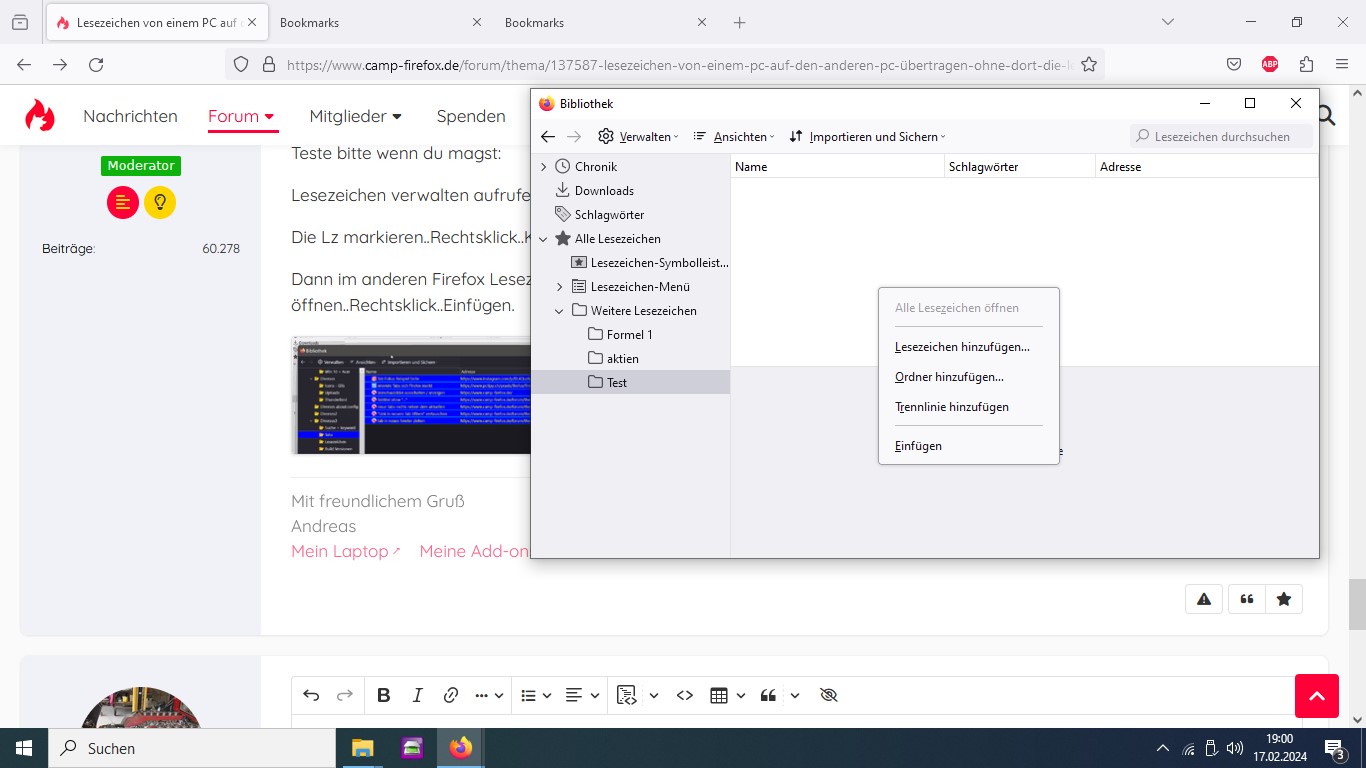Viewport: 1366px width, 768px height.
Task: Toggle bold formatting in the editor
Action: [384, 695]
